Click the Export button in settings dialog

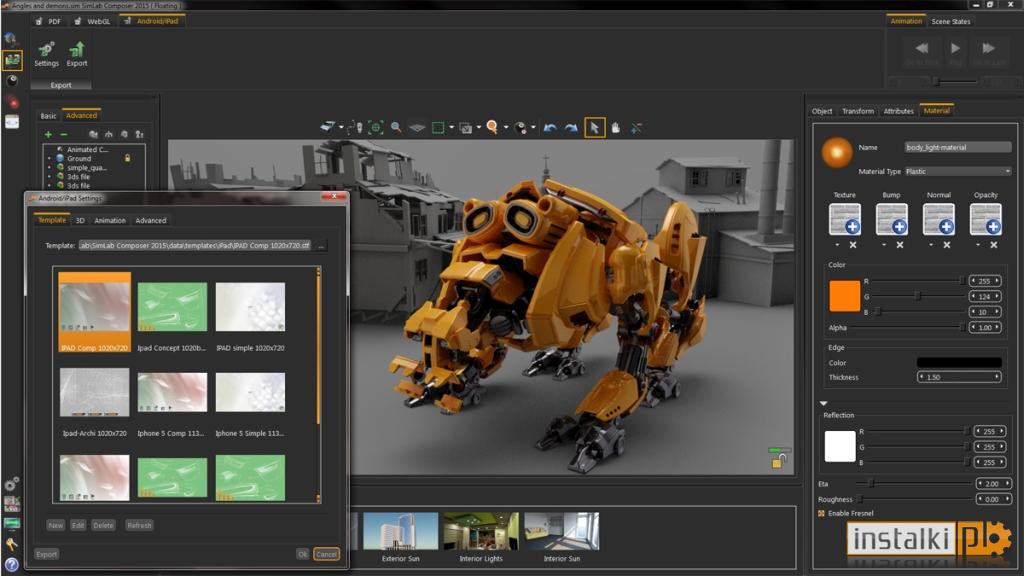point(46,554)
